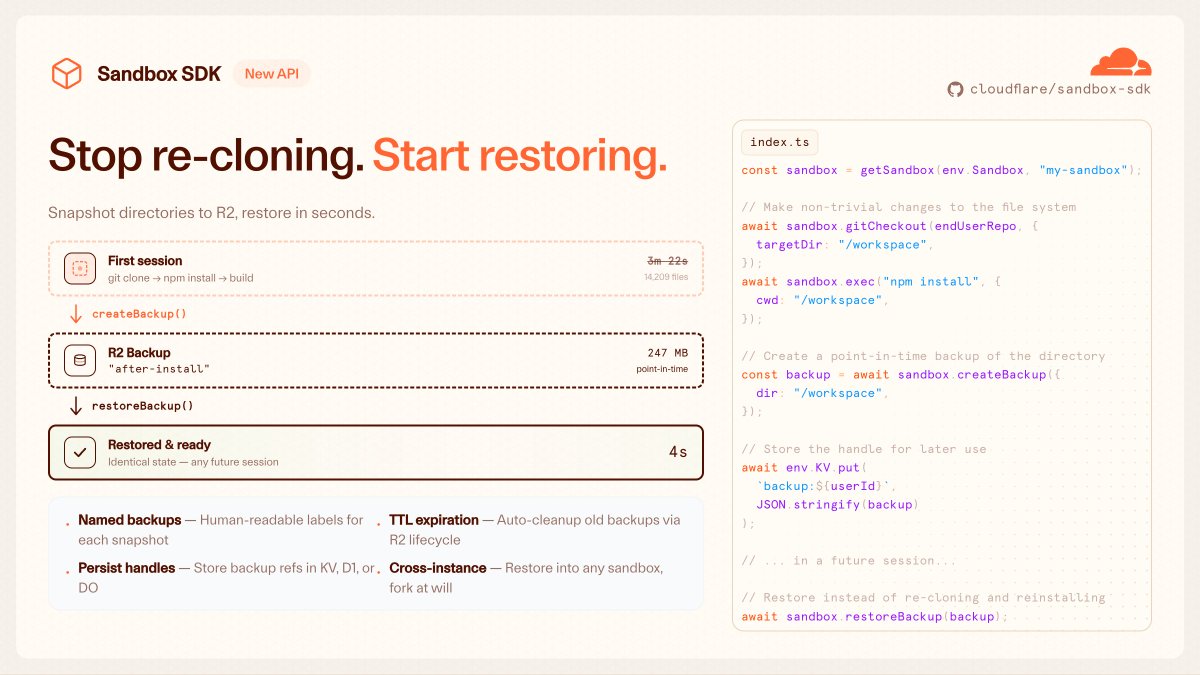Click the cwd "/workspace" code line
Image resolution: width=1200 pixels, height=675 pixels.
(x=823, y=301)
